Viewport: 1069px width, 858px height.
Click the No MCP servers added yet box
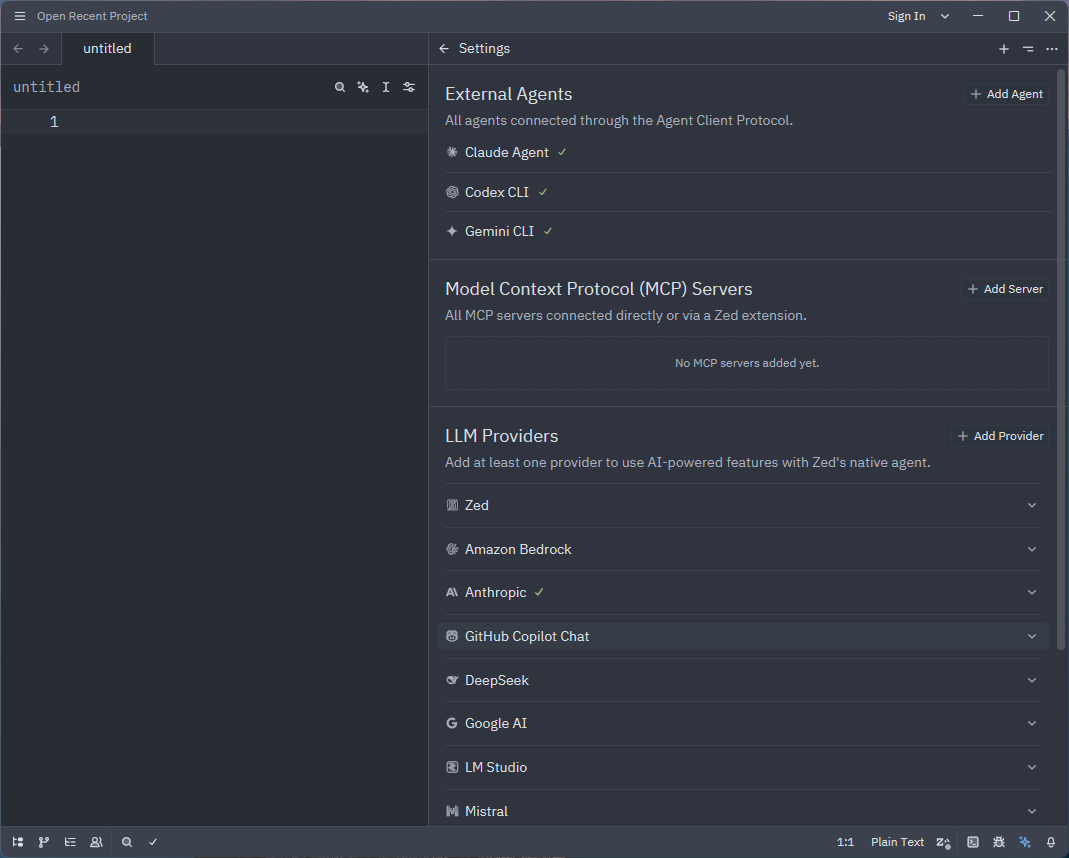click(747, 363)
